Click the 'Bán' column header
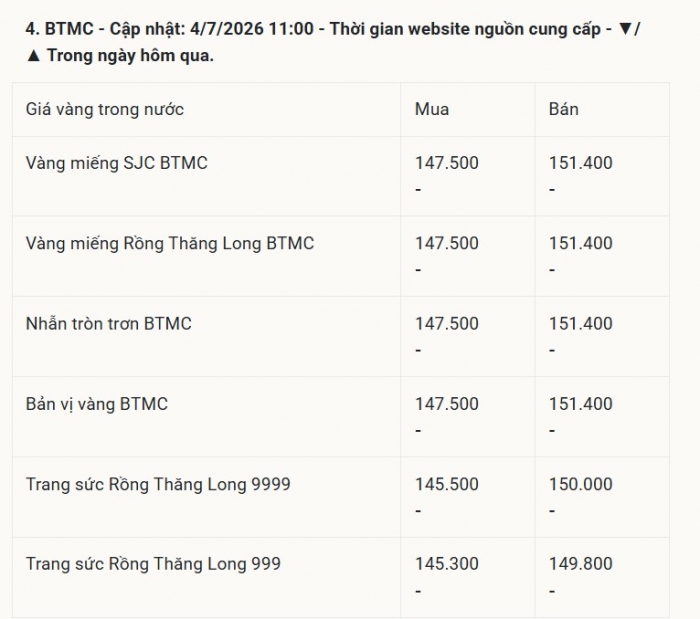This screenshot has height=619, width=700. [563, 109]
